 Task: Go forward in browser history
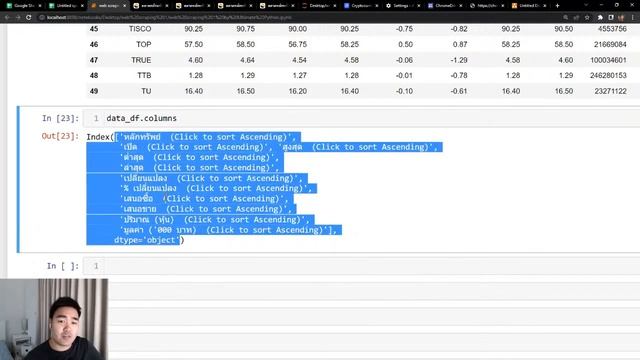pos(18,18)
